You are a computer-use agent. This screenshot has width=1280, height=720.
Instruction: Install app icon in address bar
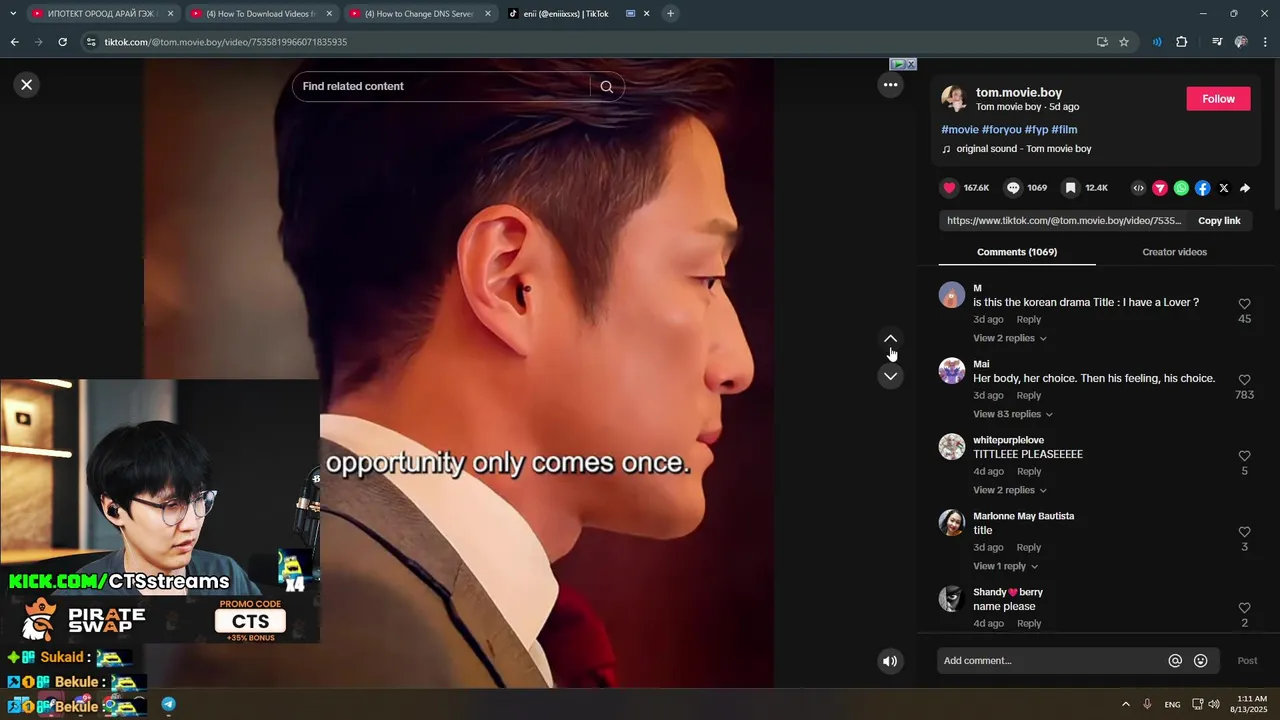1102,42
